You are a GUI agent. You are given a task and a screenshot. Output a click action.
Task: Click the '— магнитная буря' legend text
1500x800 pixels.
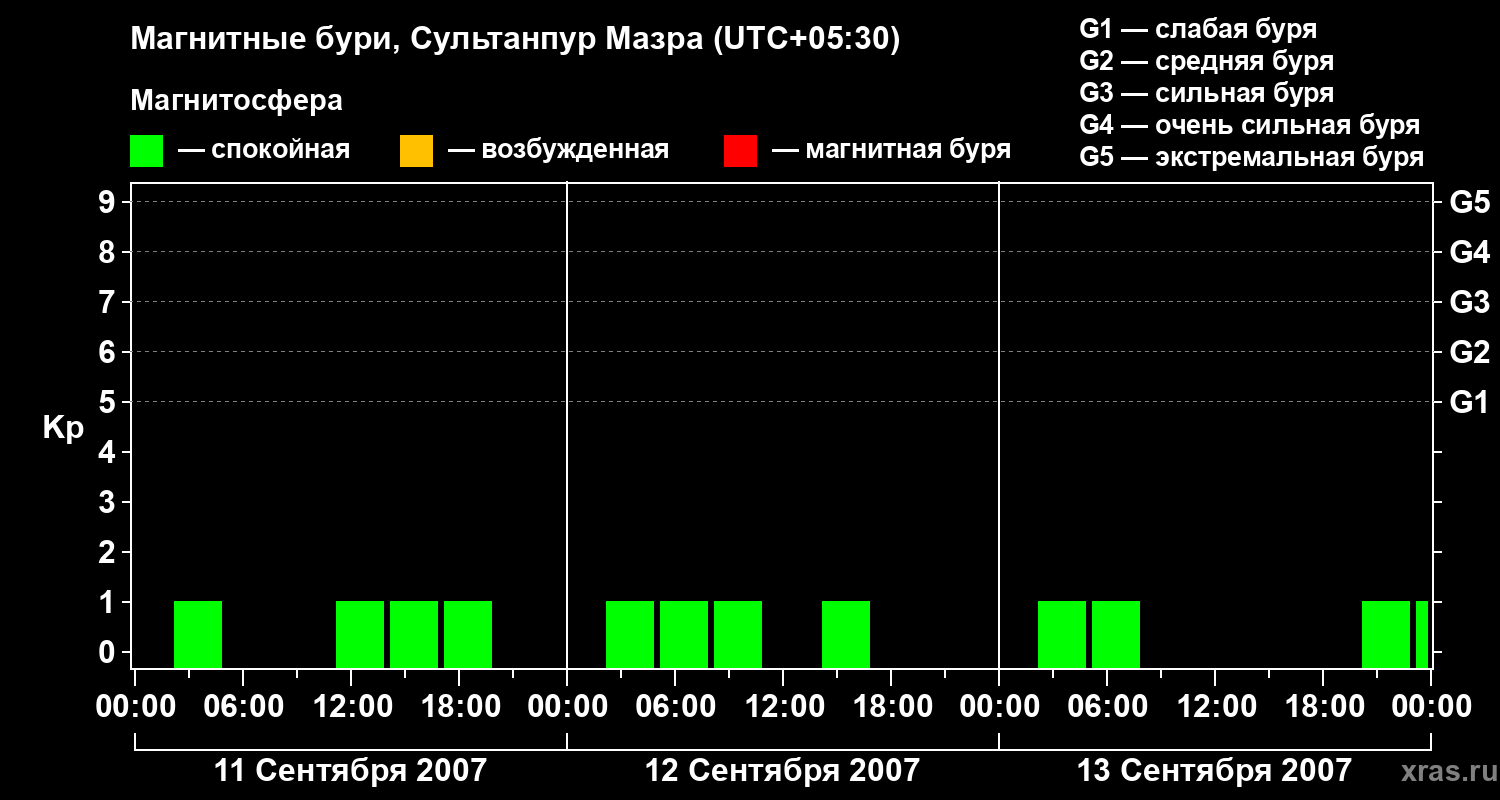[892, 150]
